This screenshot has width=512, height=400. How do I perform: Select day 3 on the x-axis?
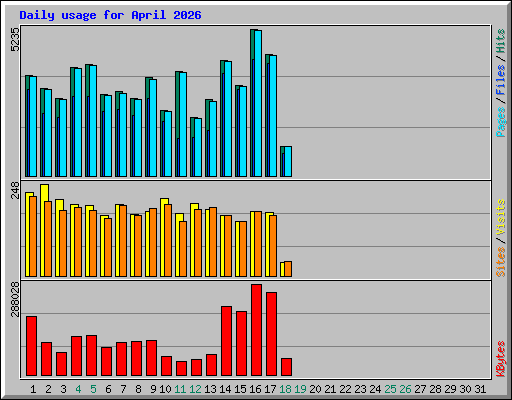[63, 389]
